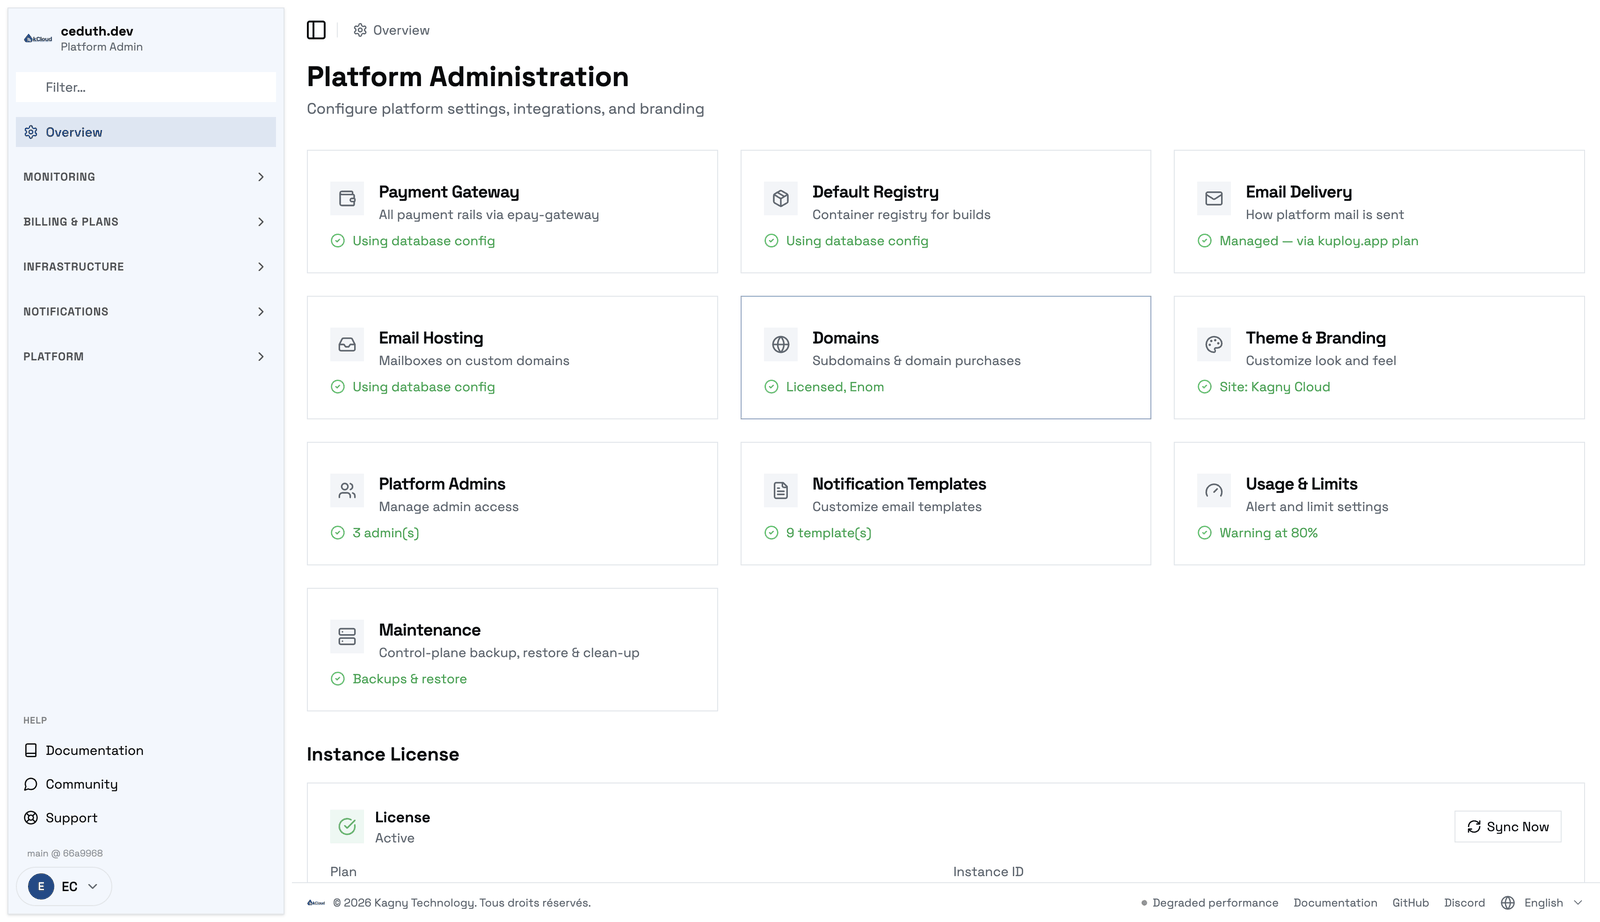This screenshot has height=922, width=1600.
Task: Open the Payment Gateway card title
Action: pyautogui.click(x=449, y=192)
